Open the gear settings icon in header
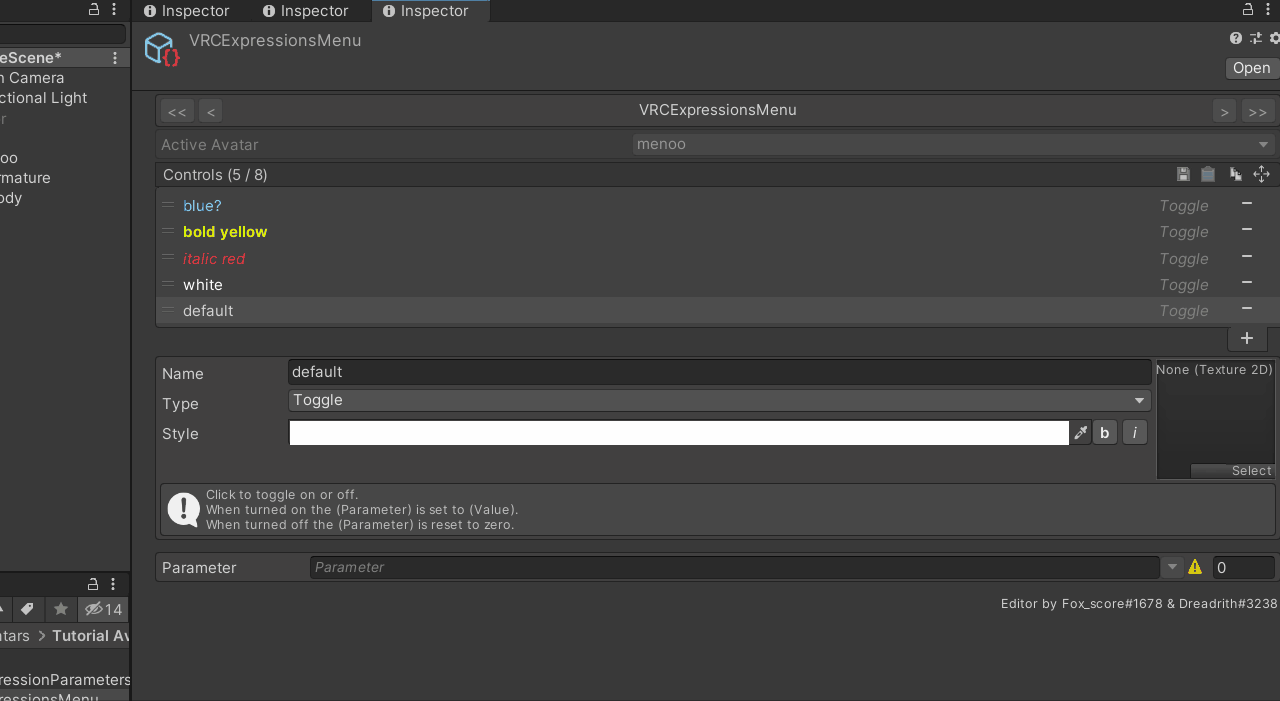This screenshot has height=701, width=1280. pos(1276,38)
